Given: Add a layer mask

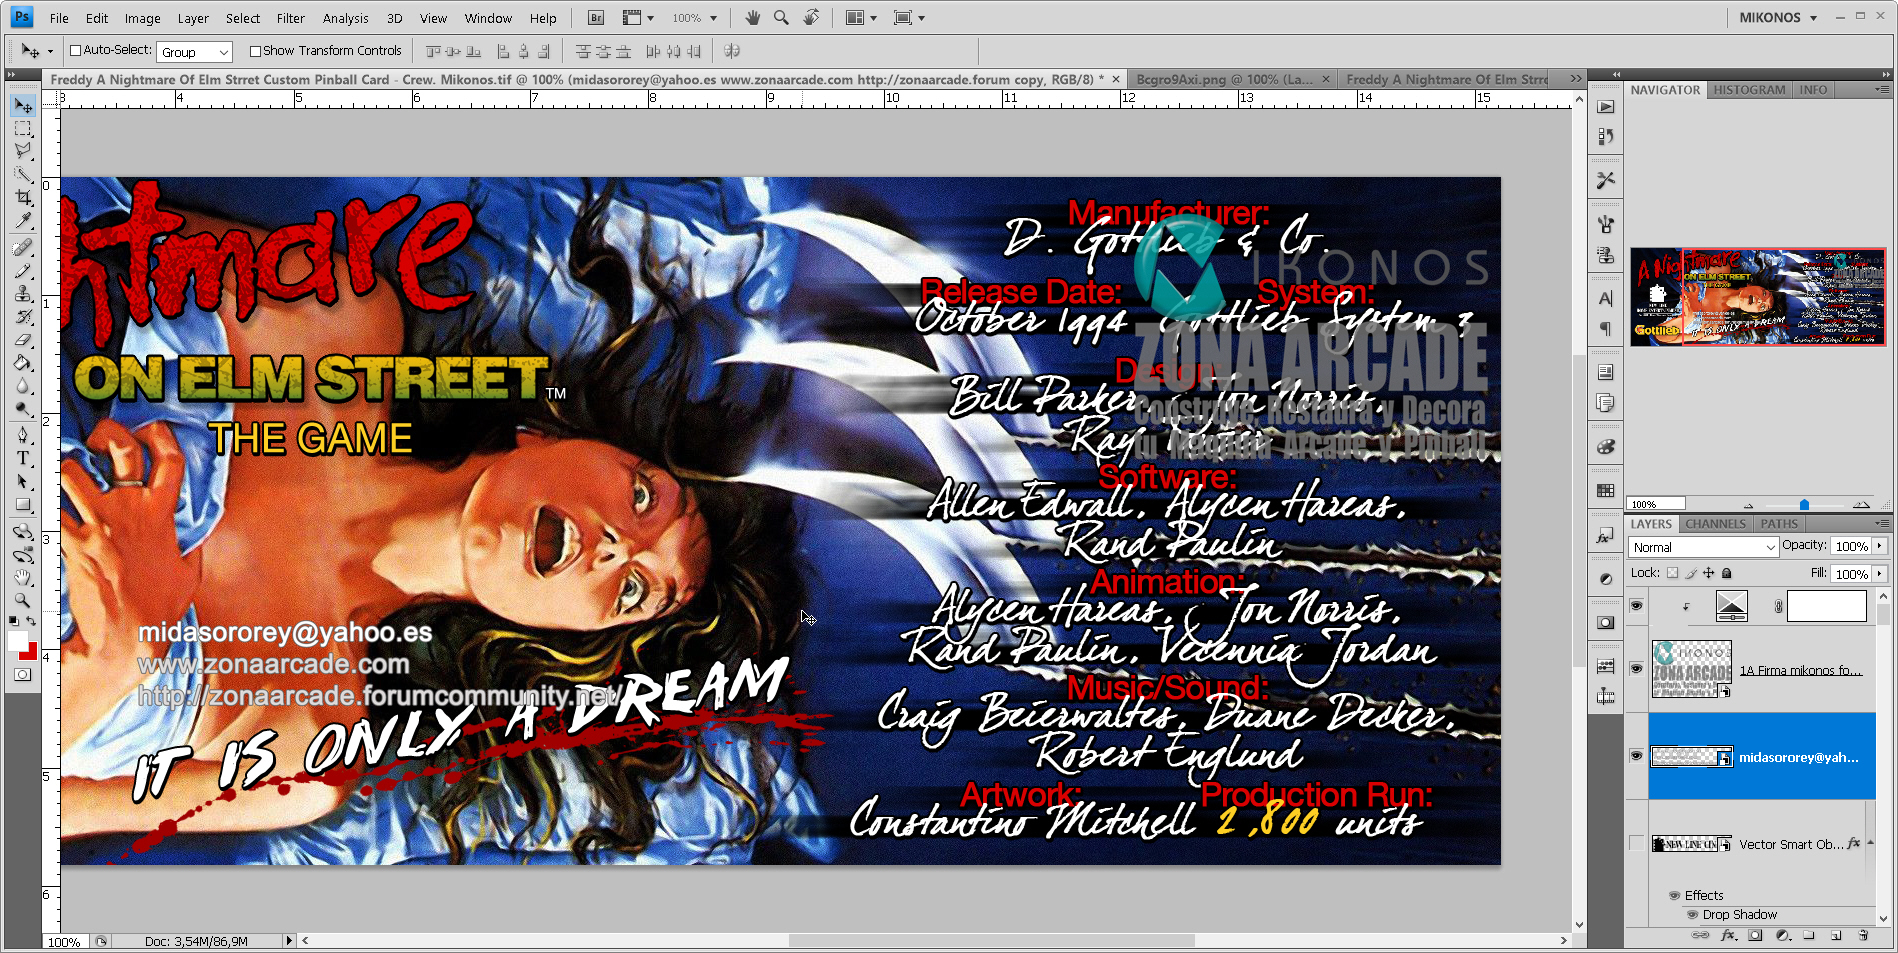Looking at the screenshot, I should point(1755,936).
